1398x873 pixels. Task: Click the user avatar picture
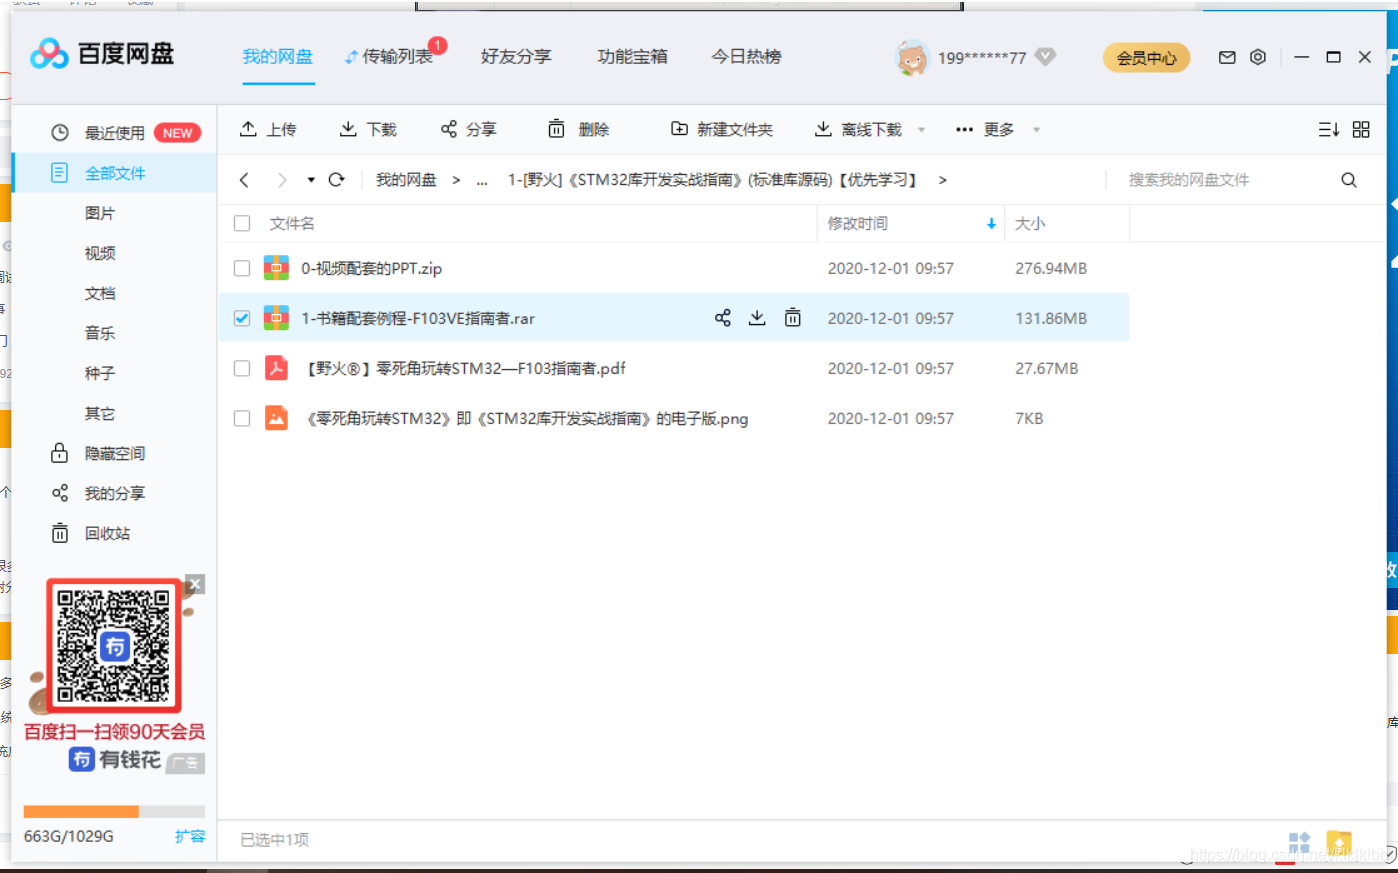pyautogui.click(x=911, y=58)
